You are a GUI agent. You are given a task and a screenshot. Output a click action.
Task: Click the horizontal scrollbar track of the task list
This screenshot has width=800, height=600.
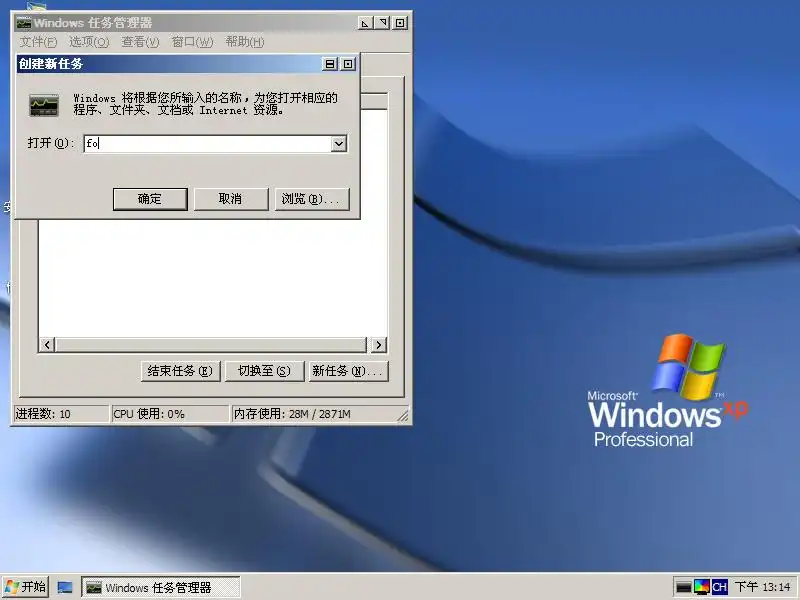(212, 345)
